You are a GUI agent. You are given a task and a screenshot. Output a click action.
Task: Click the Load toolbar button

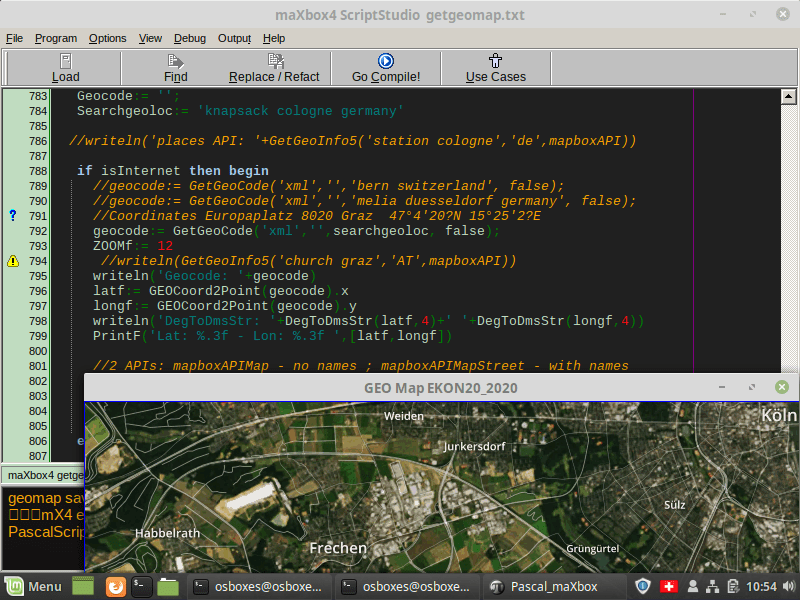click(x=65, y=68)
